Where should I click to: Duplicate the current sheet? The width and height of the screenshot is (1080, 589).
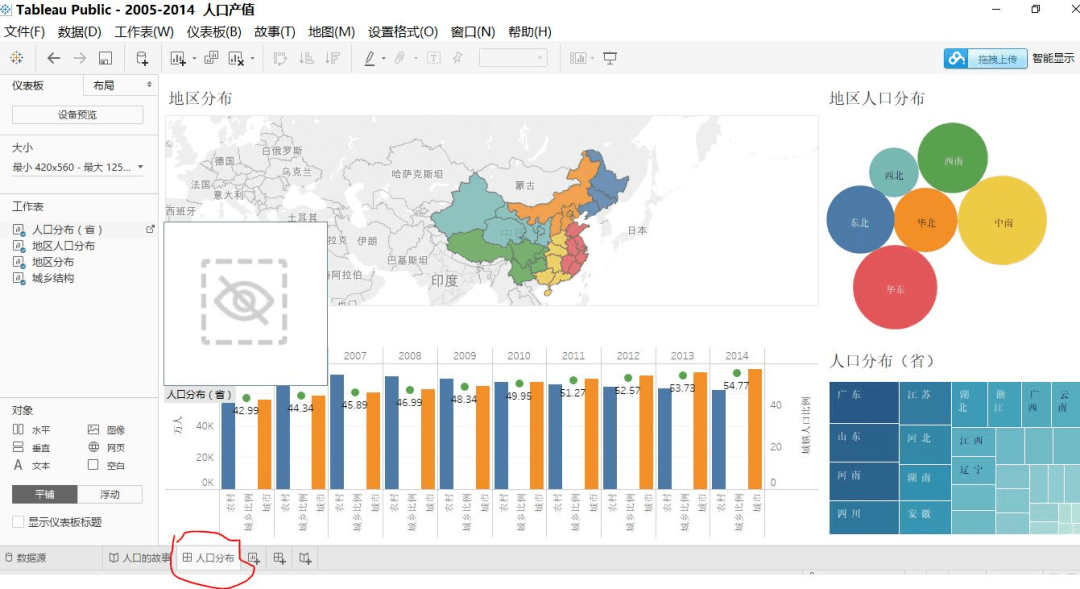click(211, 58)
